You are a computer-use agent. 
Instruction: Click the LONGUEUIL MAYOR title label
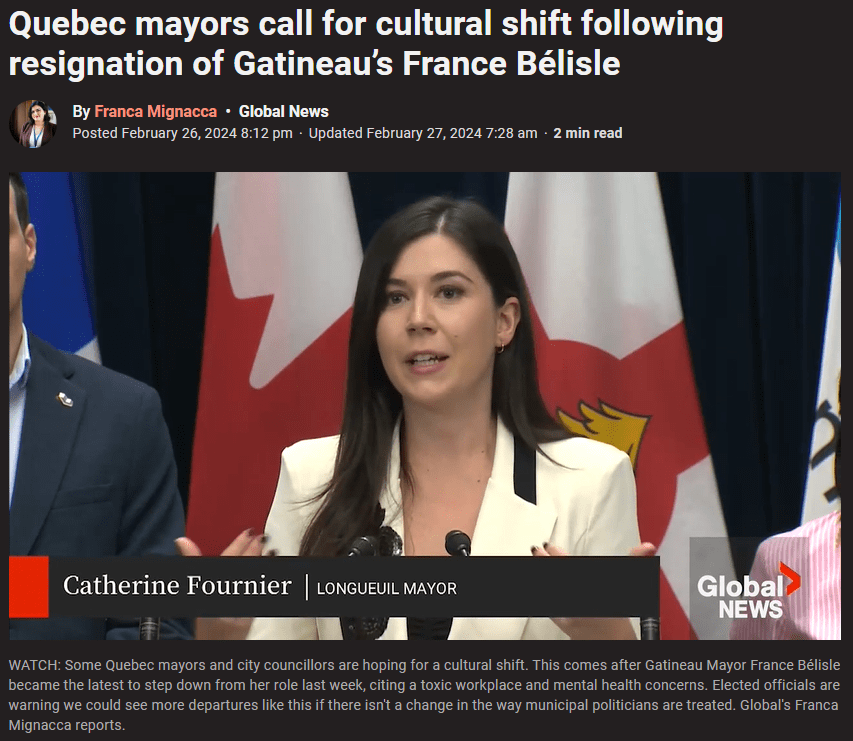pos(387,588)
